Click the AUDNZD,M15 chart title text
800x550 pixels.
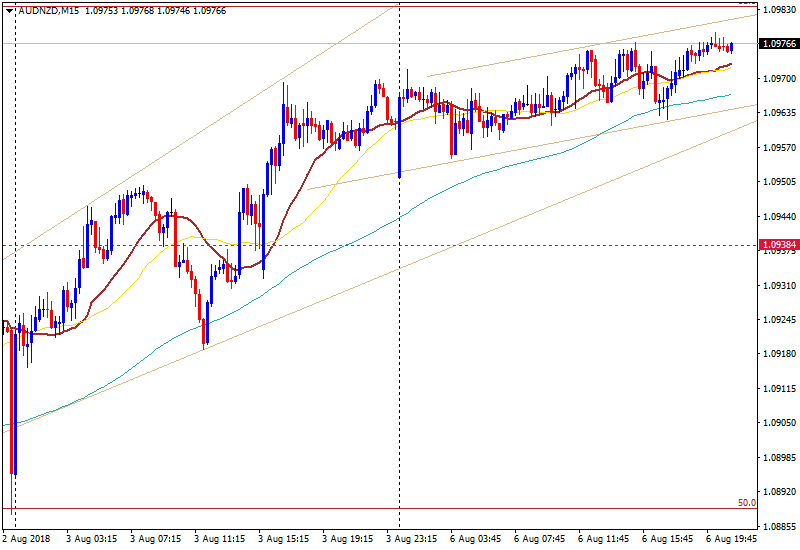50,11
